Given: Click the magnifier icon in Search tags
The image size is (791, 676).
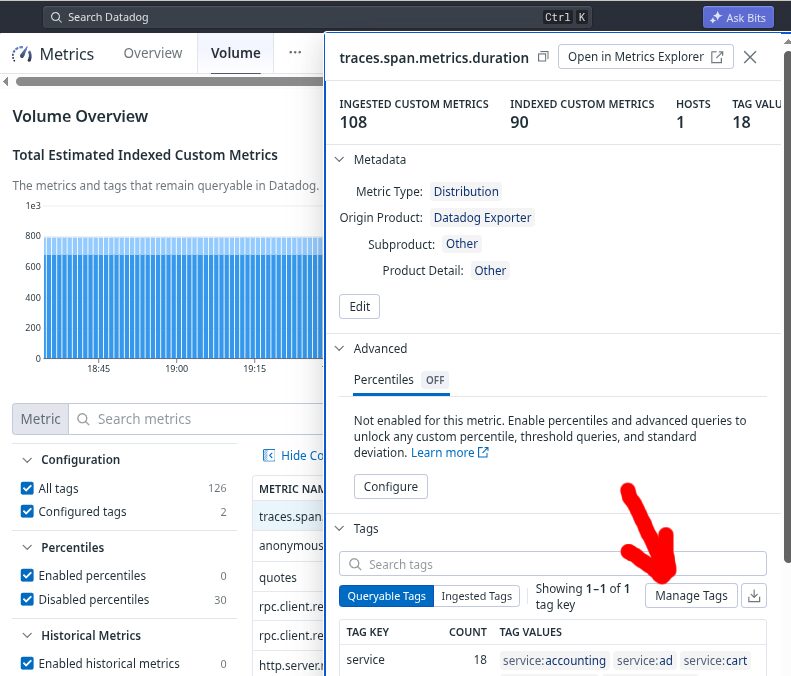Looking at the screenshot, I should click(x=355, y=564).
